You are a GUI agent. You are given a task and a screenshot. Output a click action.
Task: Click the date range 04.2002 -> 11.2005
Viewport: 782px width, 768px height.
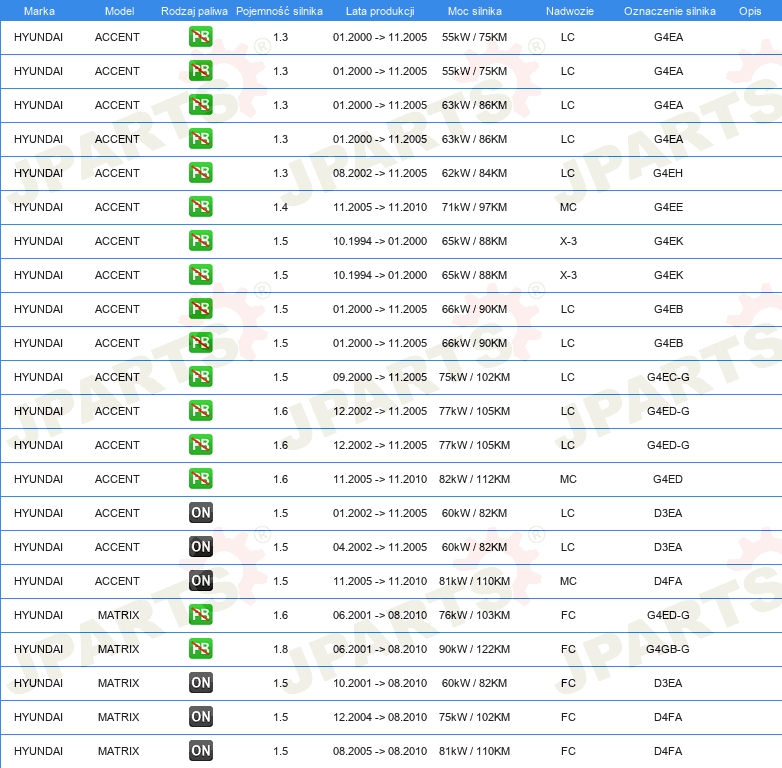[380, 547]
